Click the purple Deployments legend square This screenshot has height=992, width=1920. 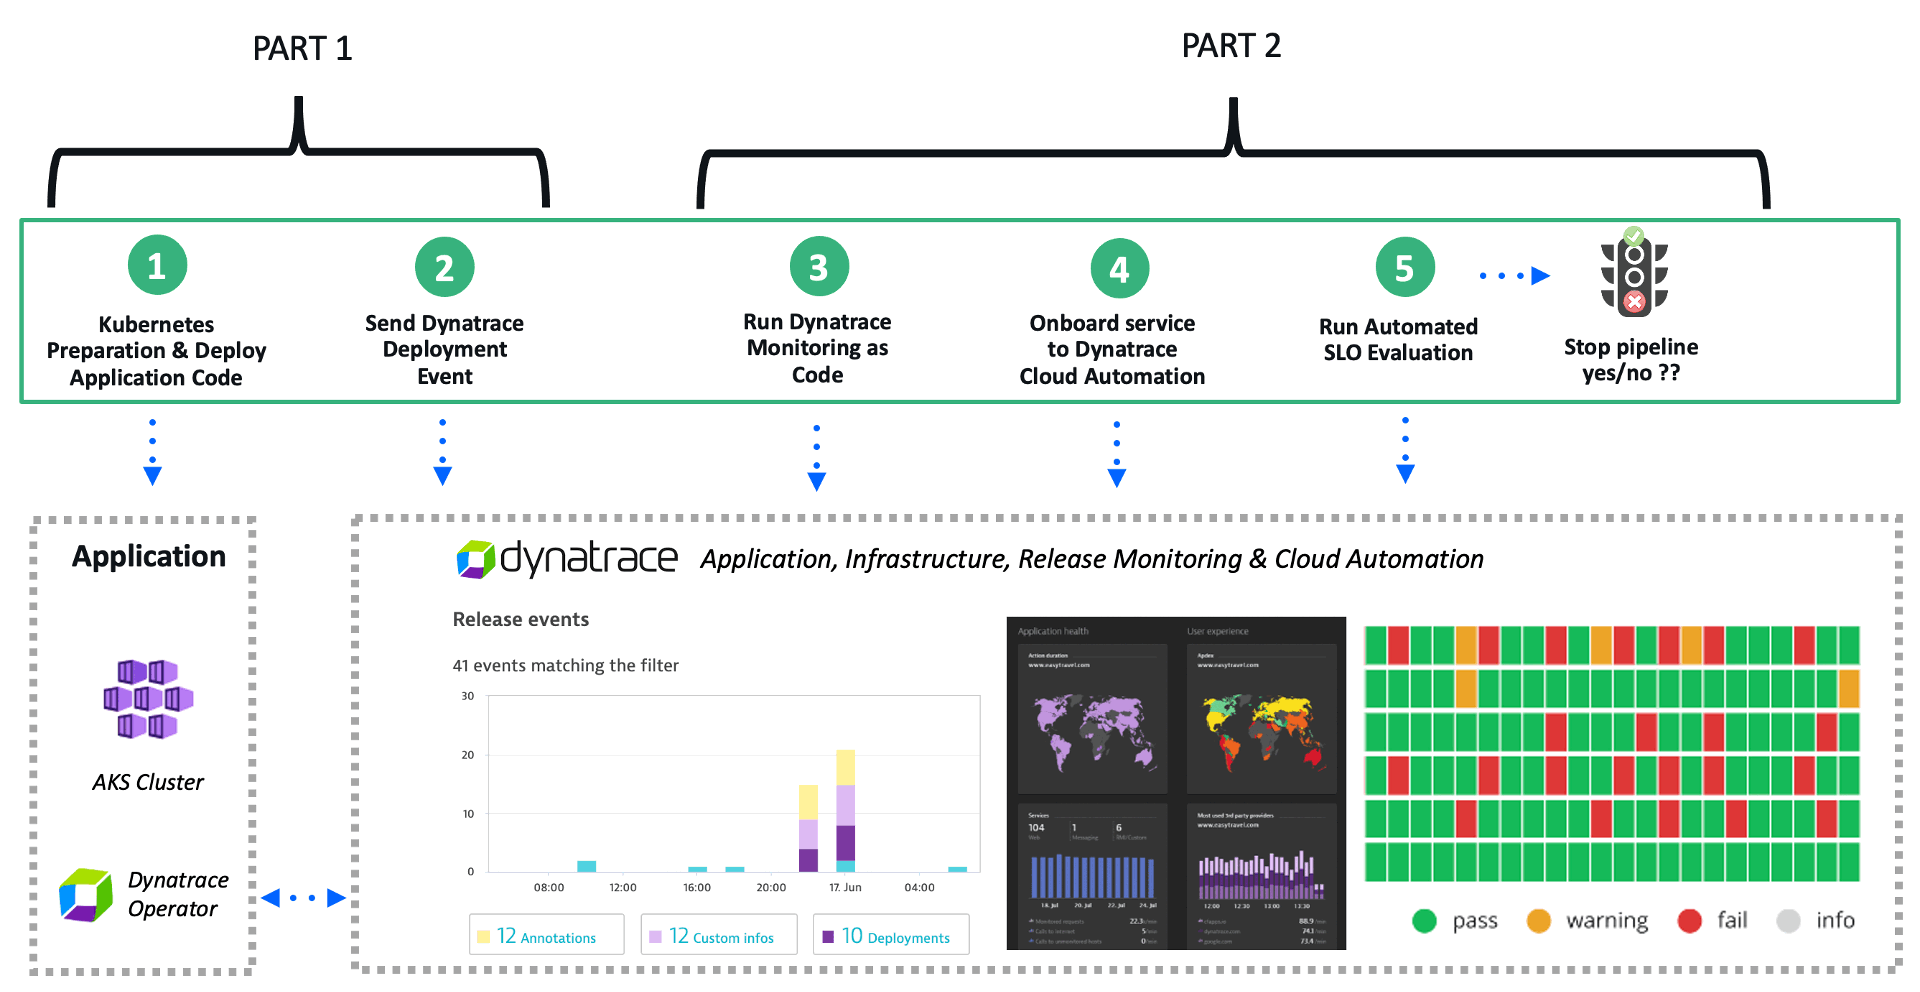[828, 937]
